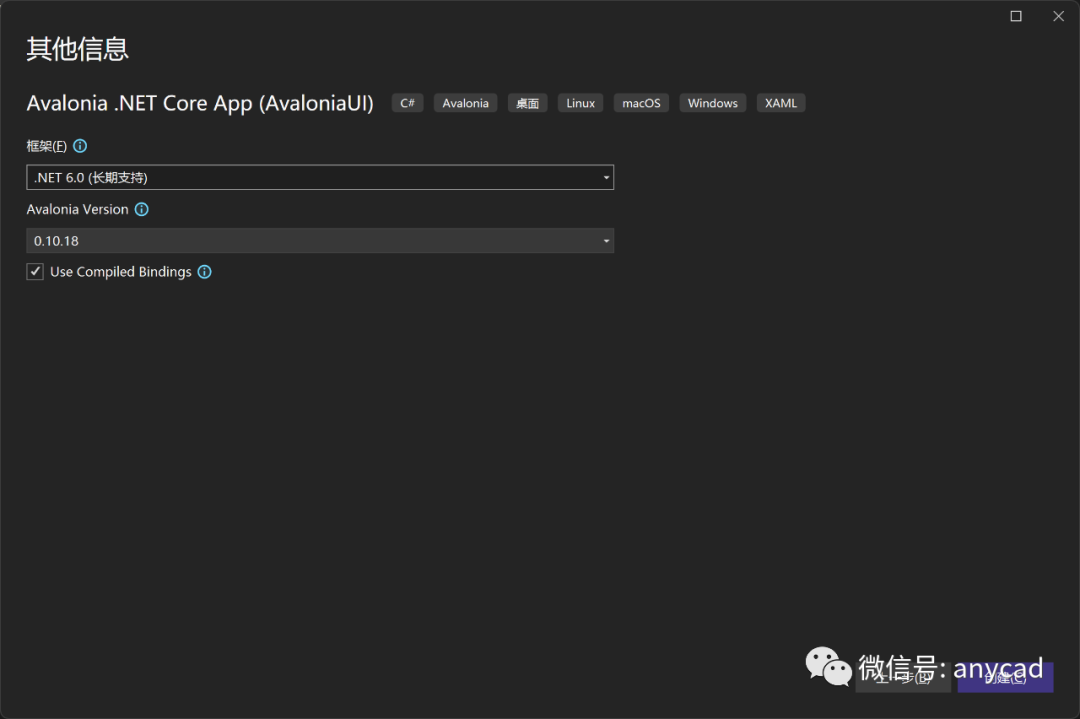Screen dimensions: 1080x719
Task: Click the Linux tag
Action: click(x=581, y=103)
